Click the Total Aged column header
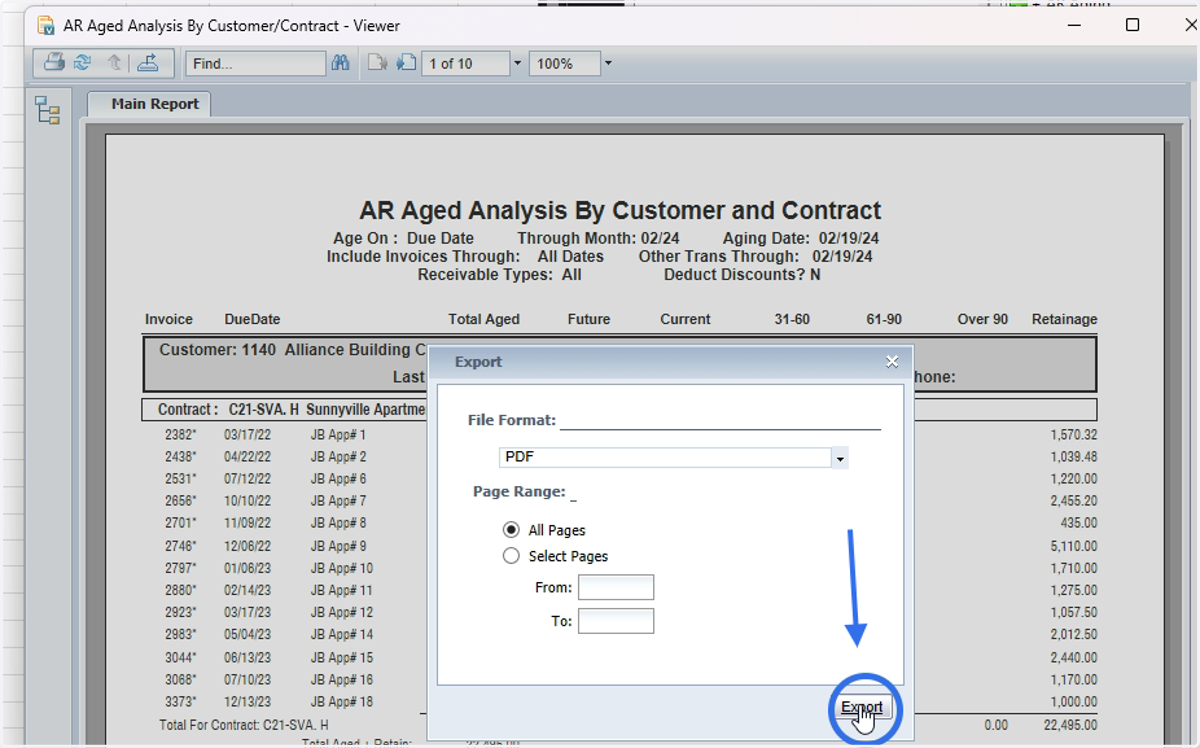 point(484,319)
